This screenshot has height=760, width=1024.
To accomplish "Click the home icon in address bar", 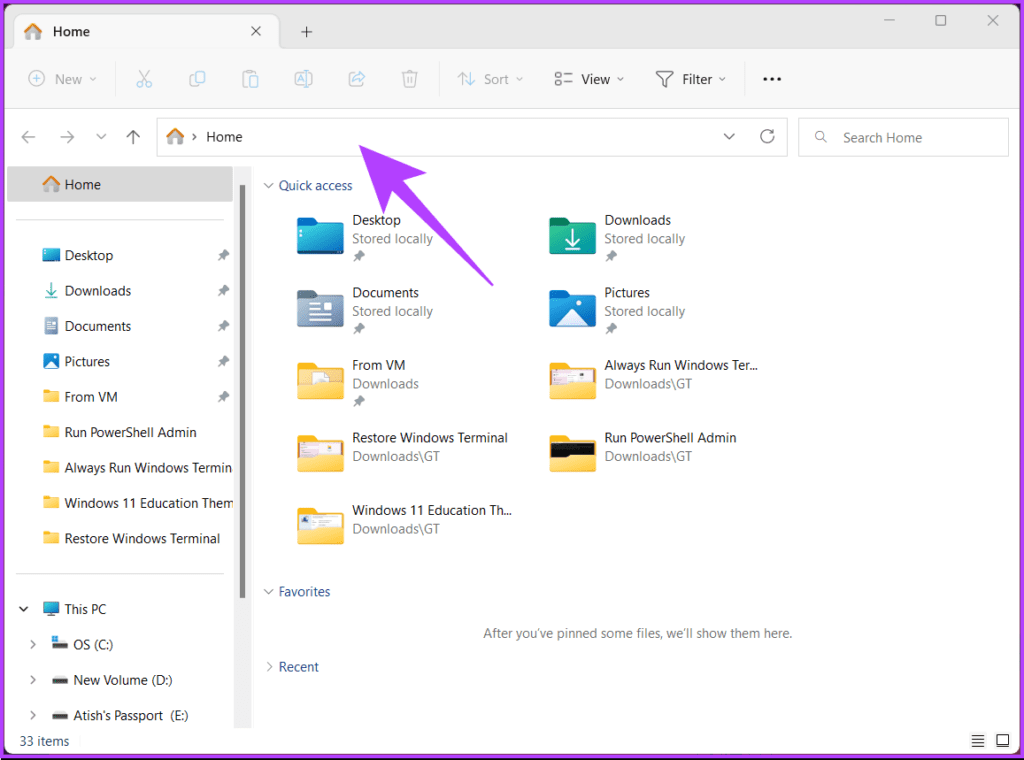I will click(x=175, y=136).
